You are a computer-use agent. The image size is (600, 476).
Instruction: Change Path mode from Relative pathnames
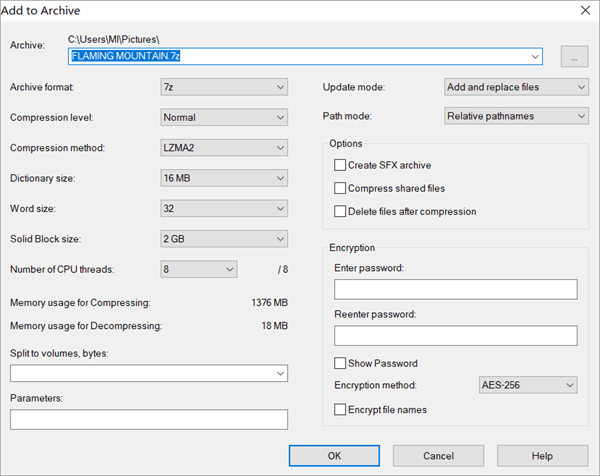tap(516, 116)
